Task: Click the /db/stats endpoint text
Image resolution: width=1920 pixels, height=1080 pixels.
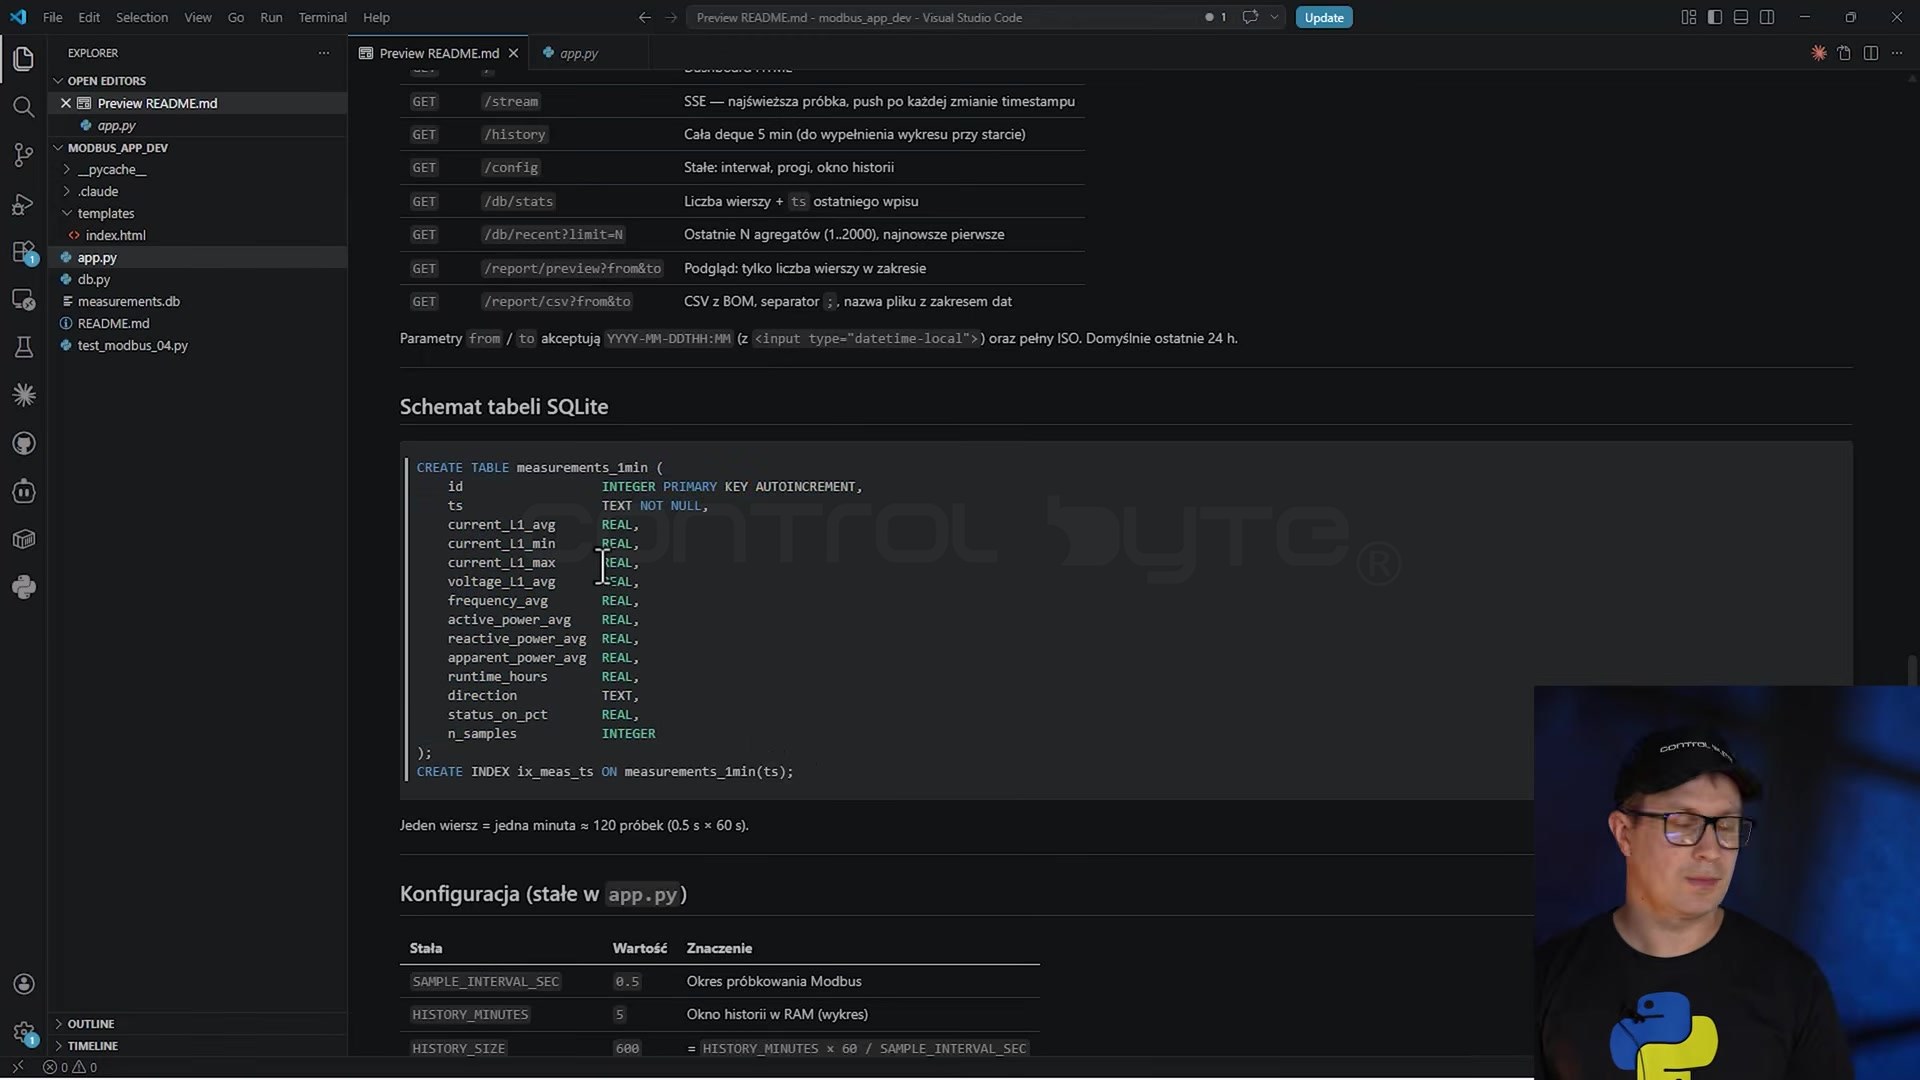Action: coord(518,202)
